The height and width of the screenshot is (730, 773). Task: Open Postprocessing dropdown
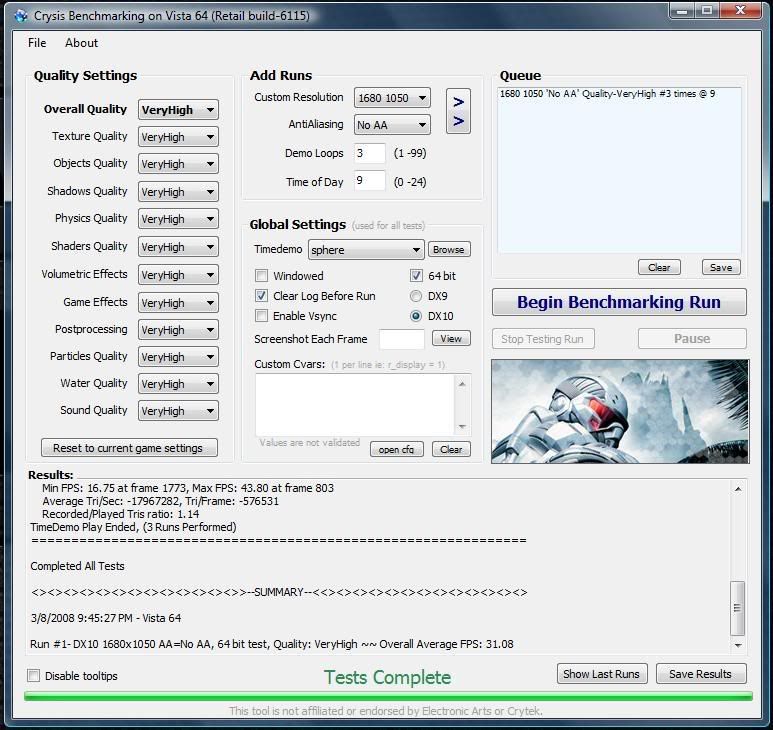pyautogui.click(x=178, y=330)
